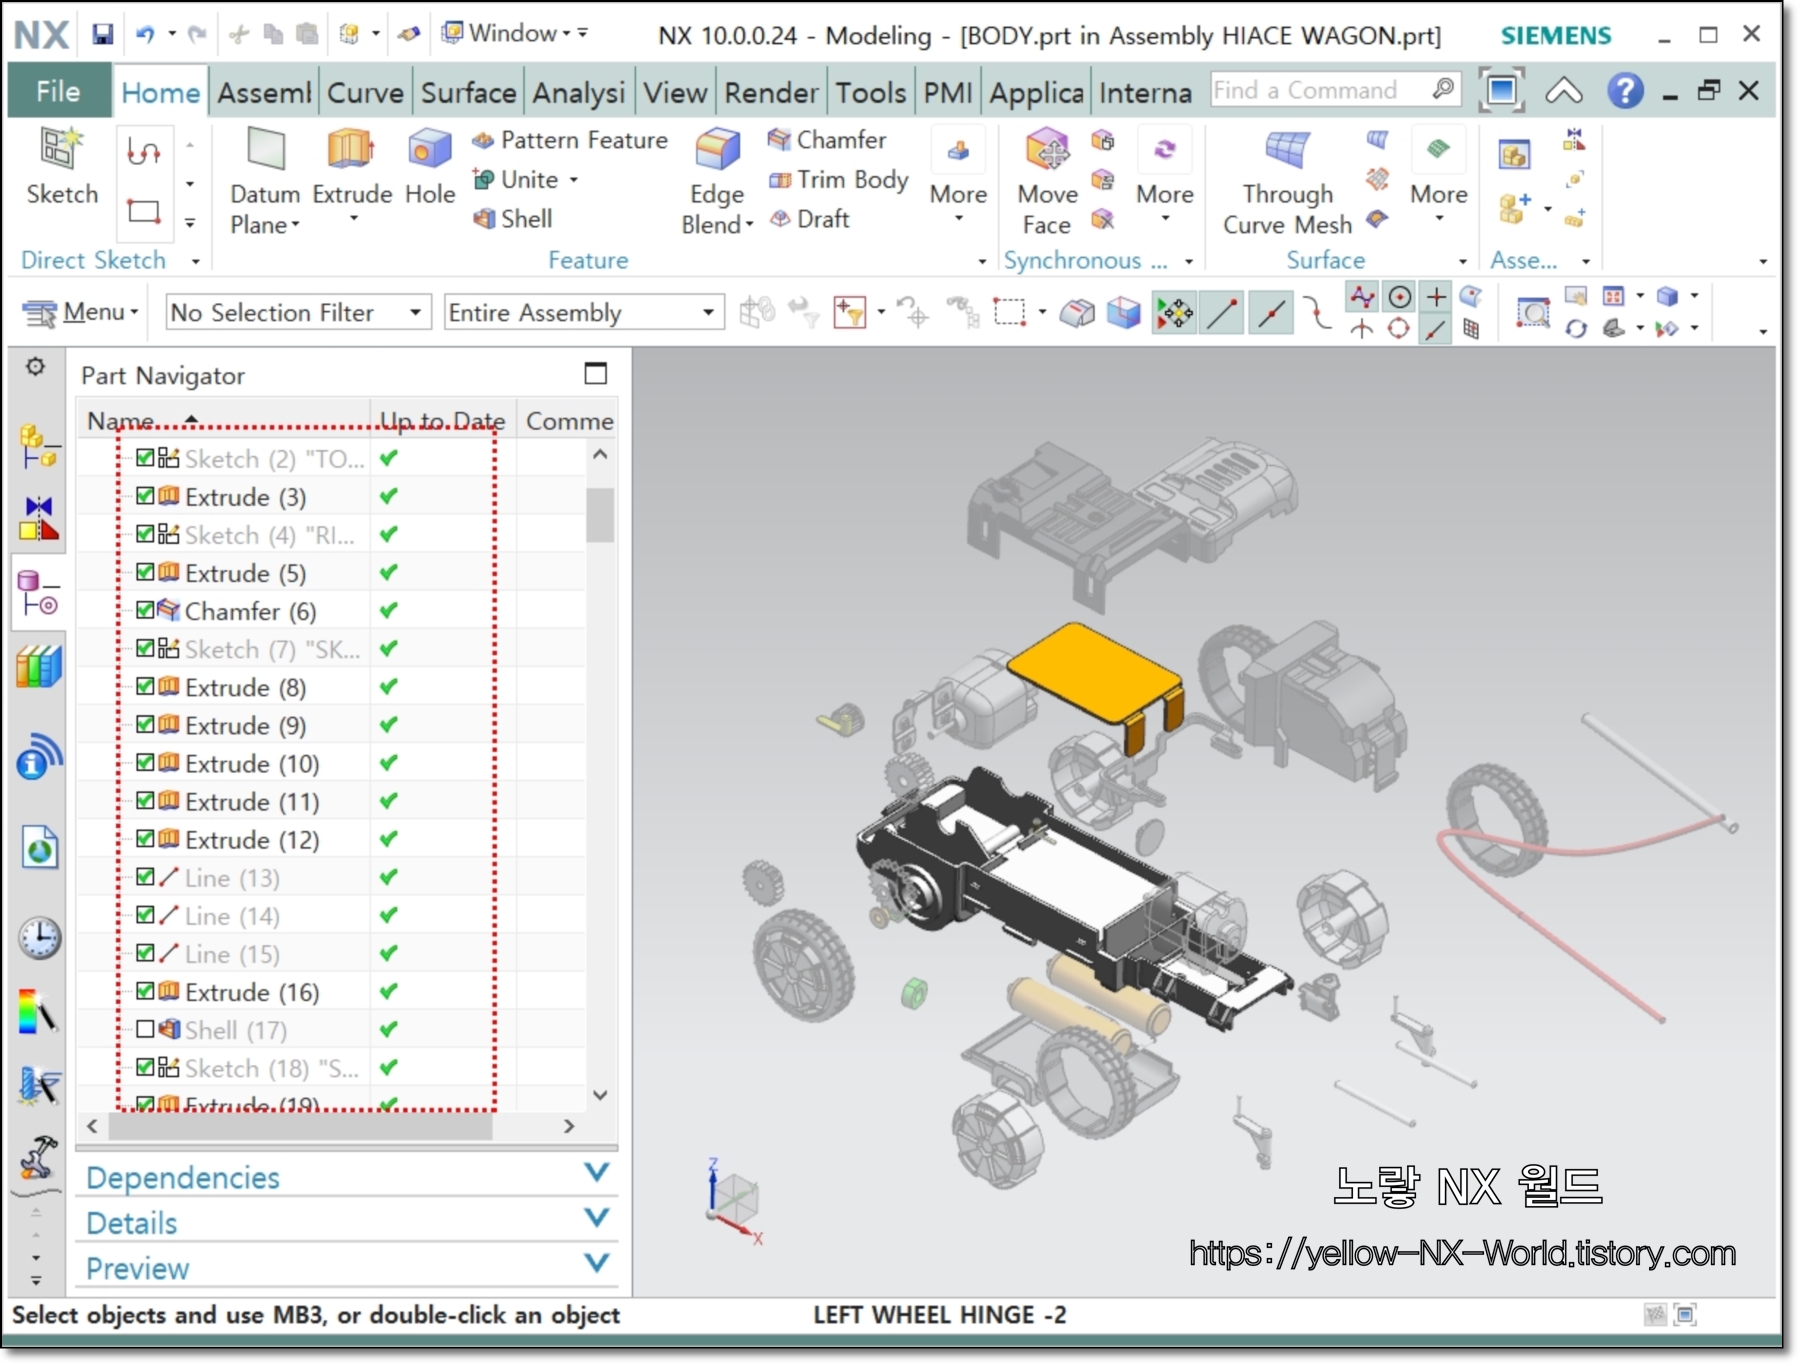Click the full screen toggle icon
This screenshot has width=1800, height=1365.
pos(1501,91)
